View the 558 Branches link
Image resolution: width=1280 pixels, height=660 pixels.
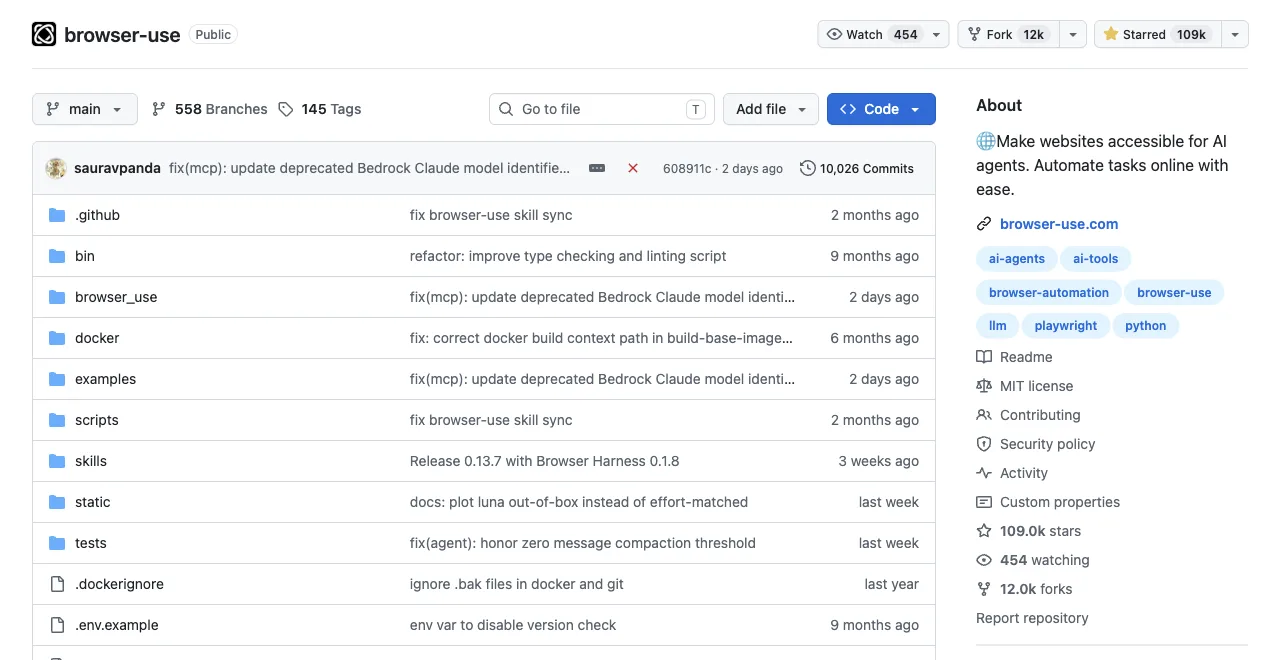point(210,109)
